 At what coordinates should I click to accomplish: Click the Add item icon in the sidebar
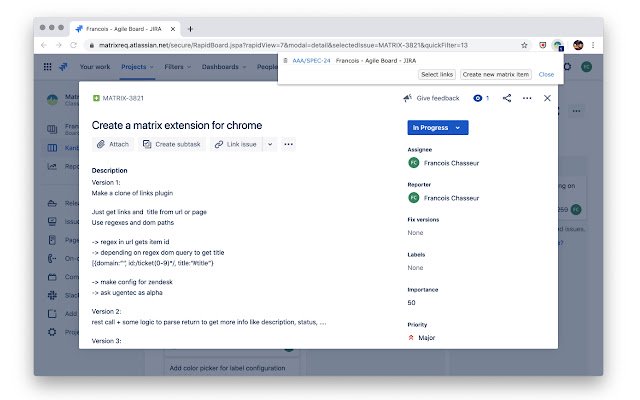(x=52, y=313)
